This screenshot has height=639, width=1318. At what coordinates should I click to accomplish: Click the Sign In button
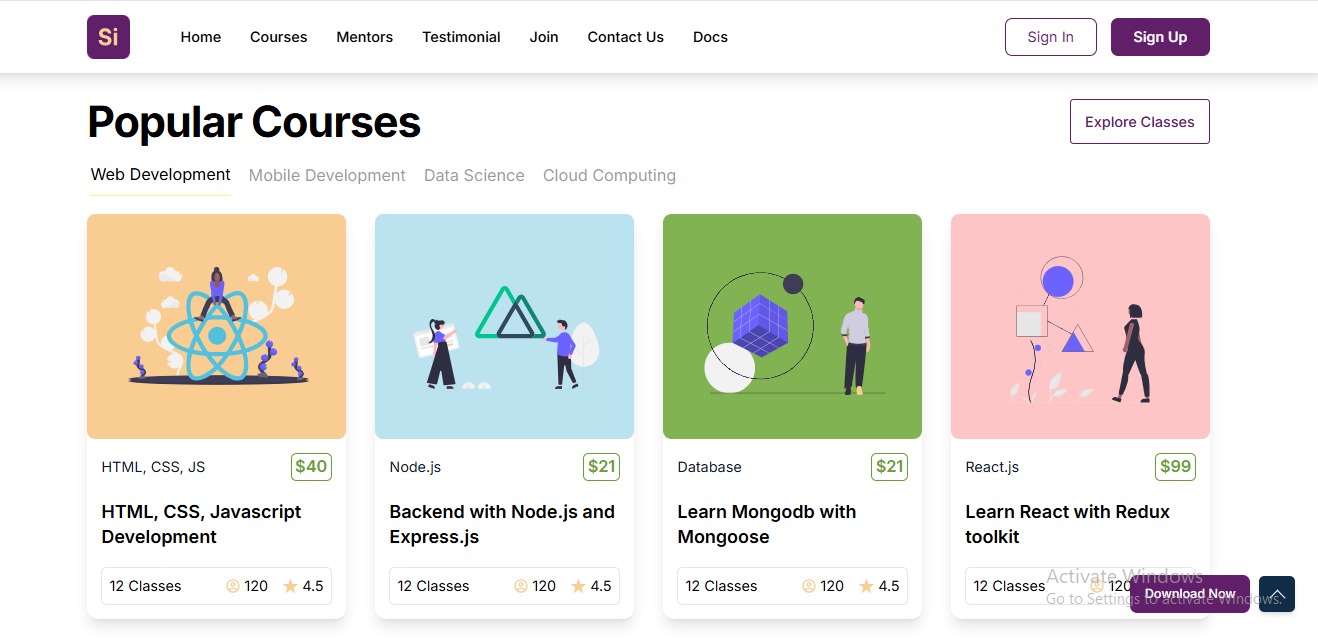coord(1051,37)
